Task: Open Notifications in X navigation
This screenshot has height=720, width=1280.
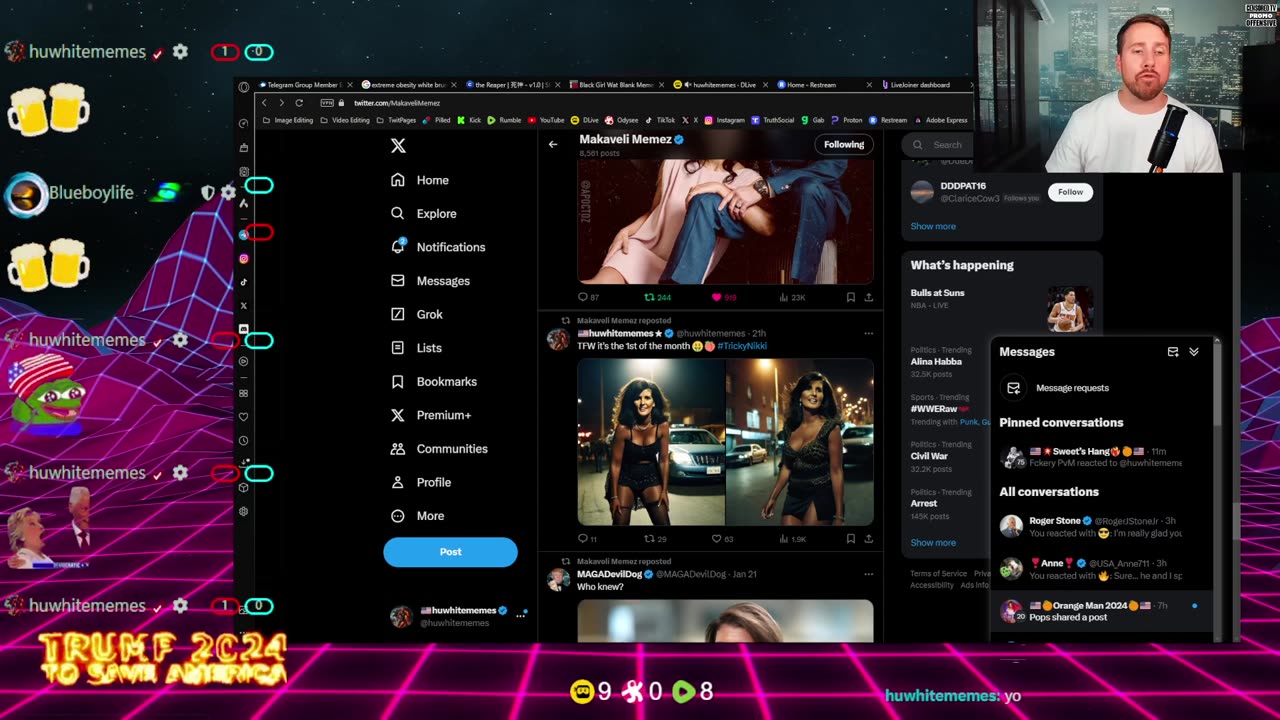Action: [x=438, y=247]
